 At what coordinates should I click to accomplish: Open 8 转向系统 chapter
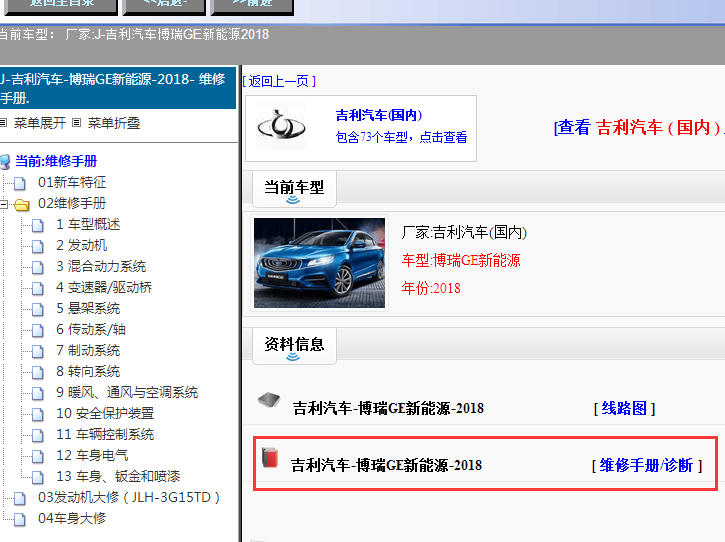[x=88, y=371]
